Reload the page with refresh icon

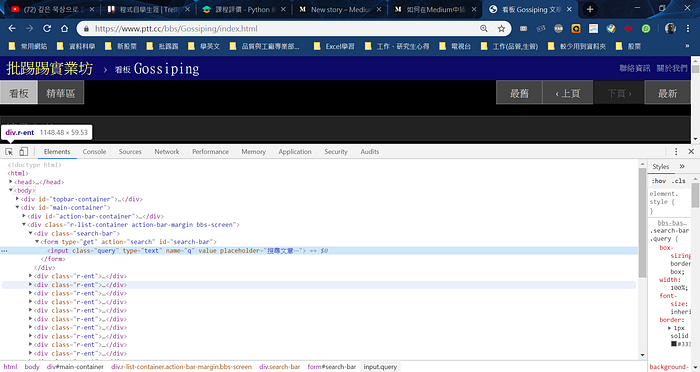47,29
